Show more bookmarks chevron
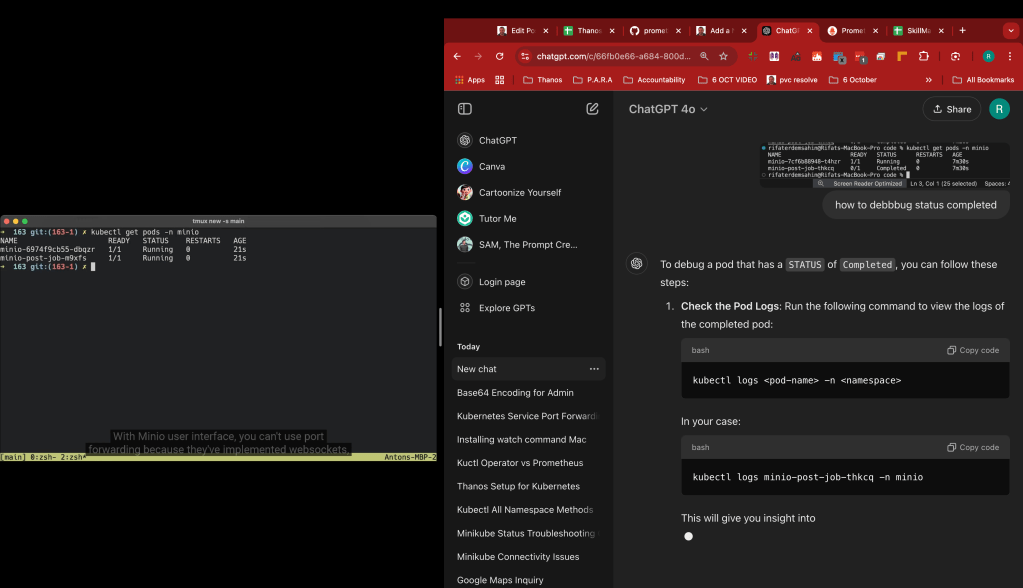This screenshot has width=1023, height=588. pos(928,80)
